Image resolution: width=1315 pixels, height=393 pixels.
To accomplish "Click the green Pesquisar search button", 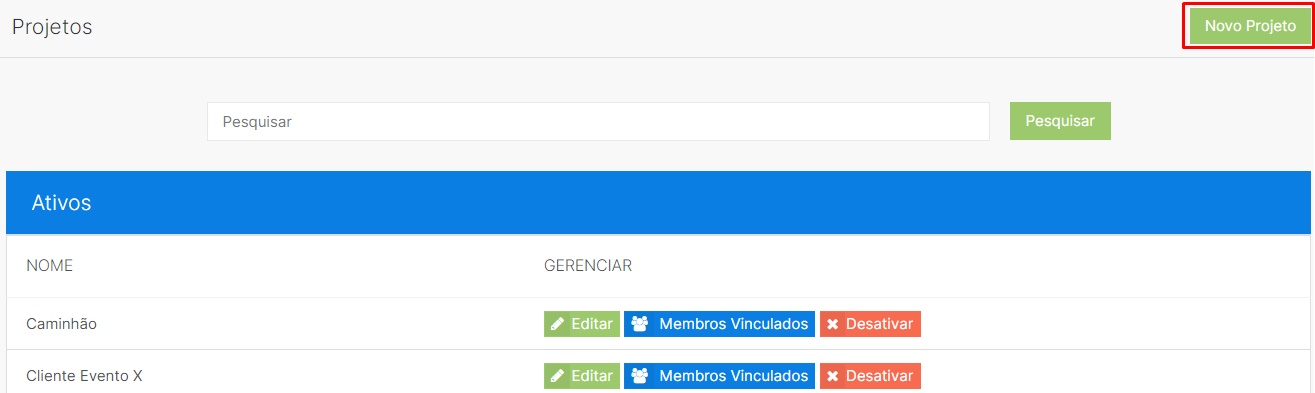I will pos(1060,121).
